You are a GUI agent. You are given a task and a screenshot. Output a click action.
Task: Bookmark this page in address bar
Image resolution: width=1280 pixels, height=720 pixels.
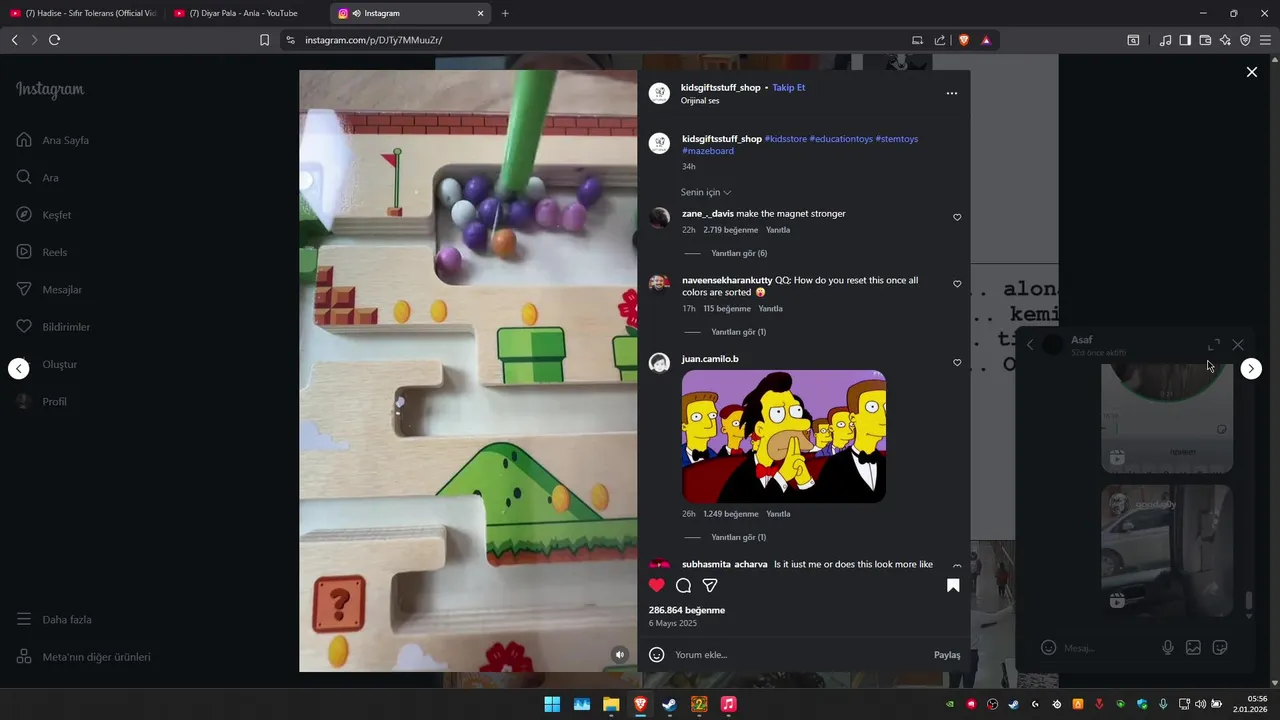click(264, 40)
